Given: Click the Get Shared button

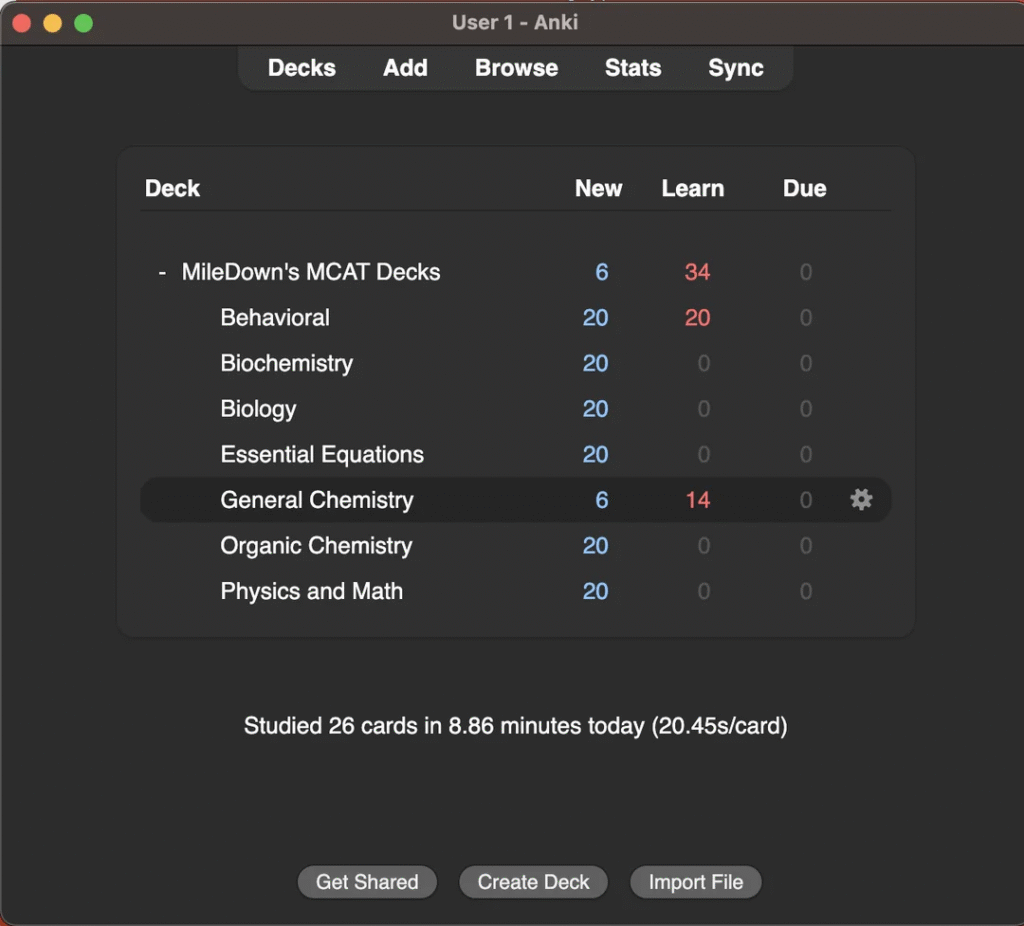Looking at the screenshot, I should [367, 882].
